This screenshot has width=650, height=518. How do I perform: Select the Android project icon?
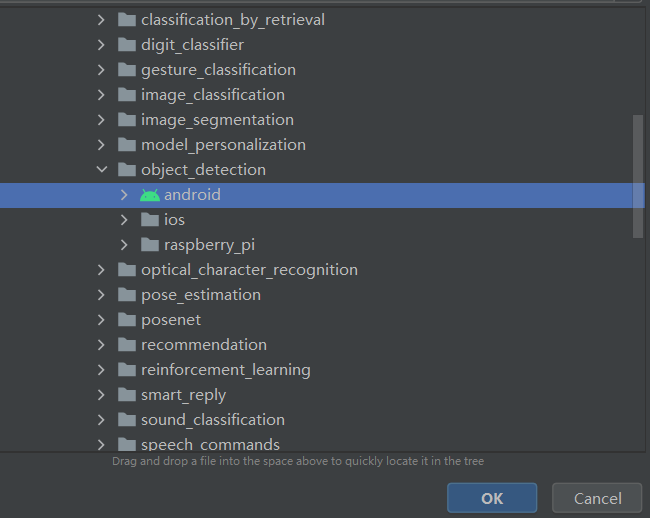(x=150, y=195)
